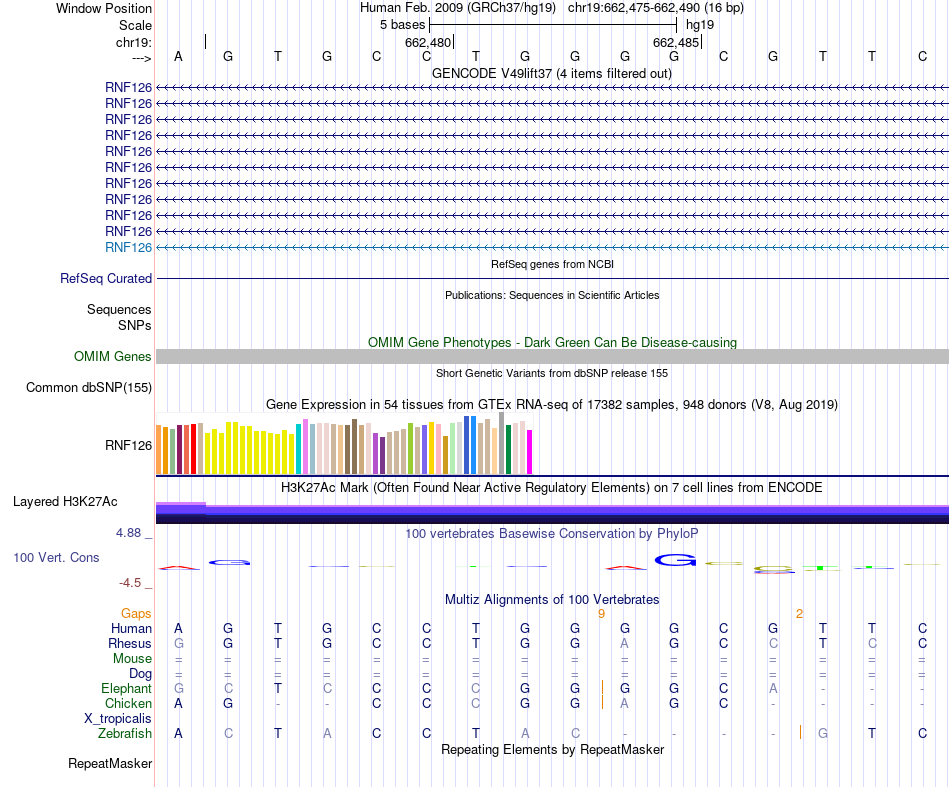The width and height of the screenshot is (950, 787).
Task: Click the SNPs track label
Action: point(135,325)
